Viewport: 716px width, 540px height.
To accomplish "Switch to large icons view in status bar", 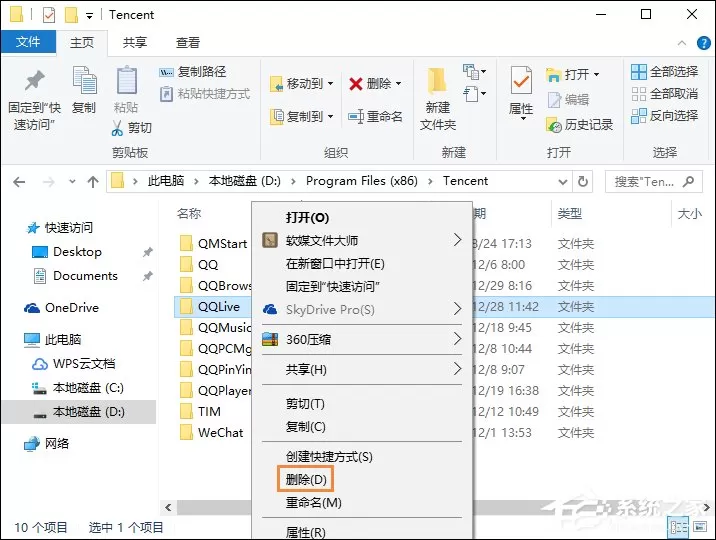I will coord(700,527).
